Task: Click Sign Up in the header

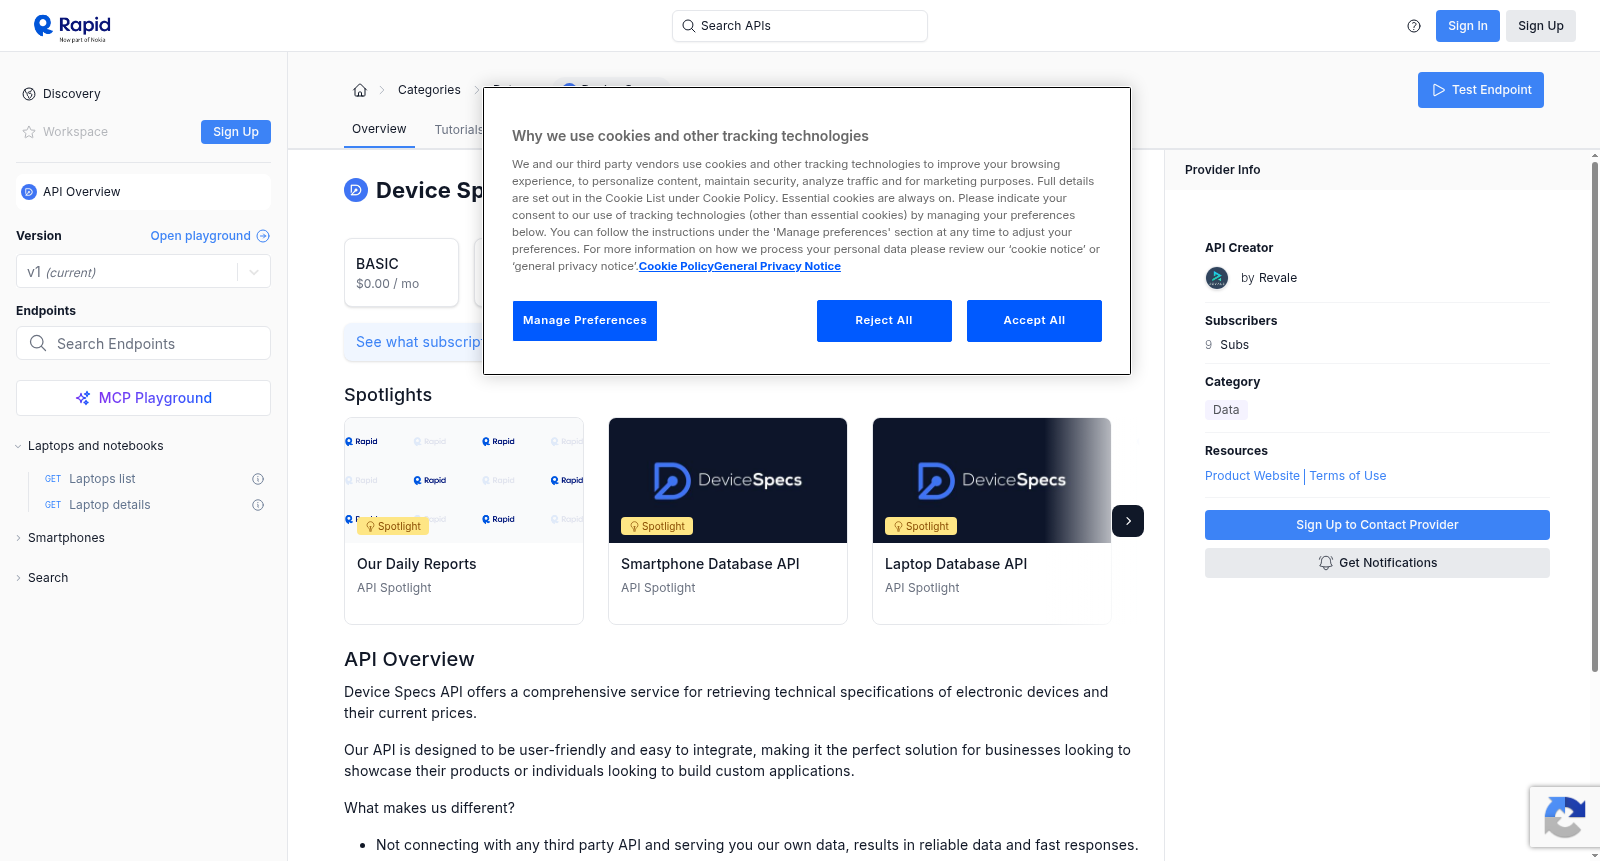Action: point(1541,26)
